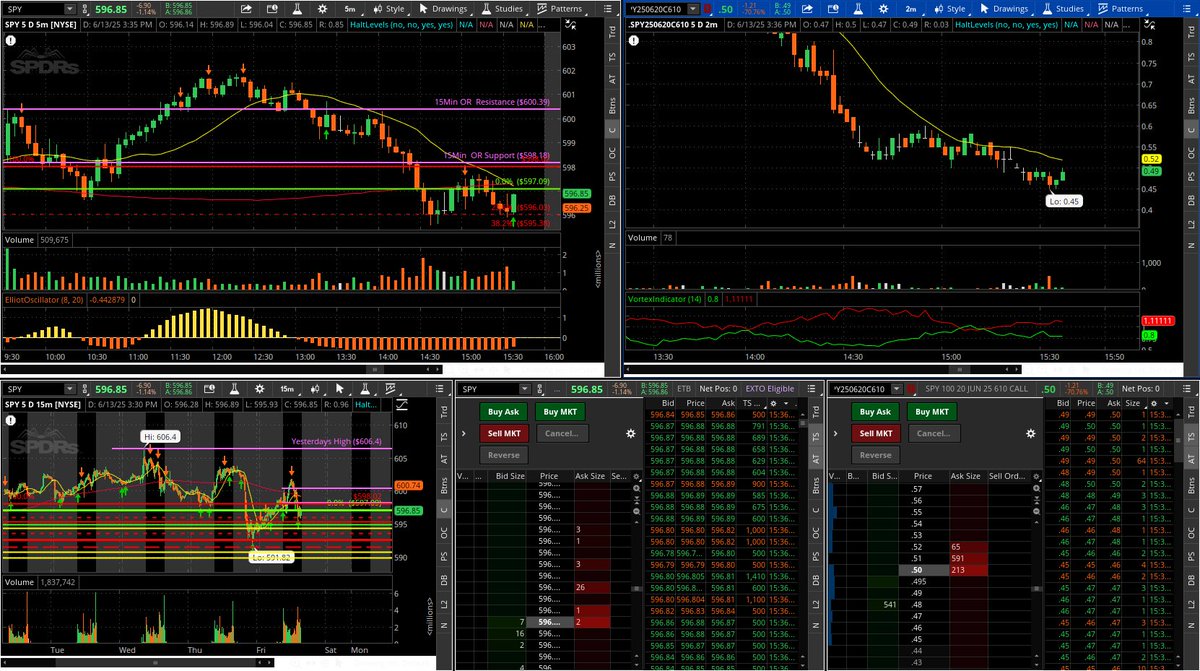Open settings gear on the option 2m chart

point(883,9)
